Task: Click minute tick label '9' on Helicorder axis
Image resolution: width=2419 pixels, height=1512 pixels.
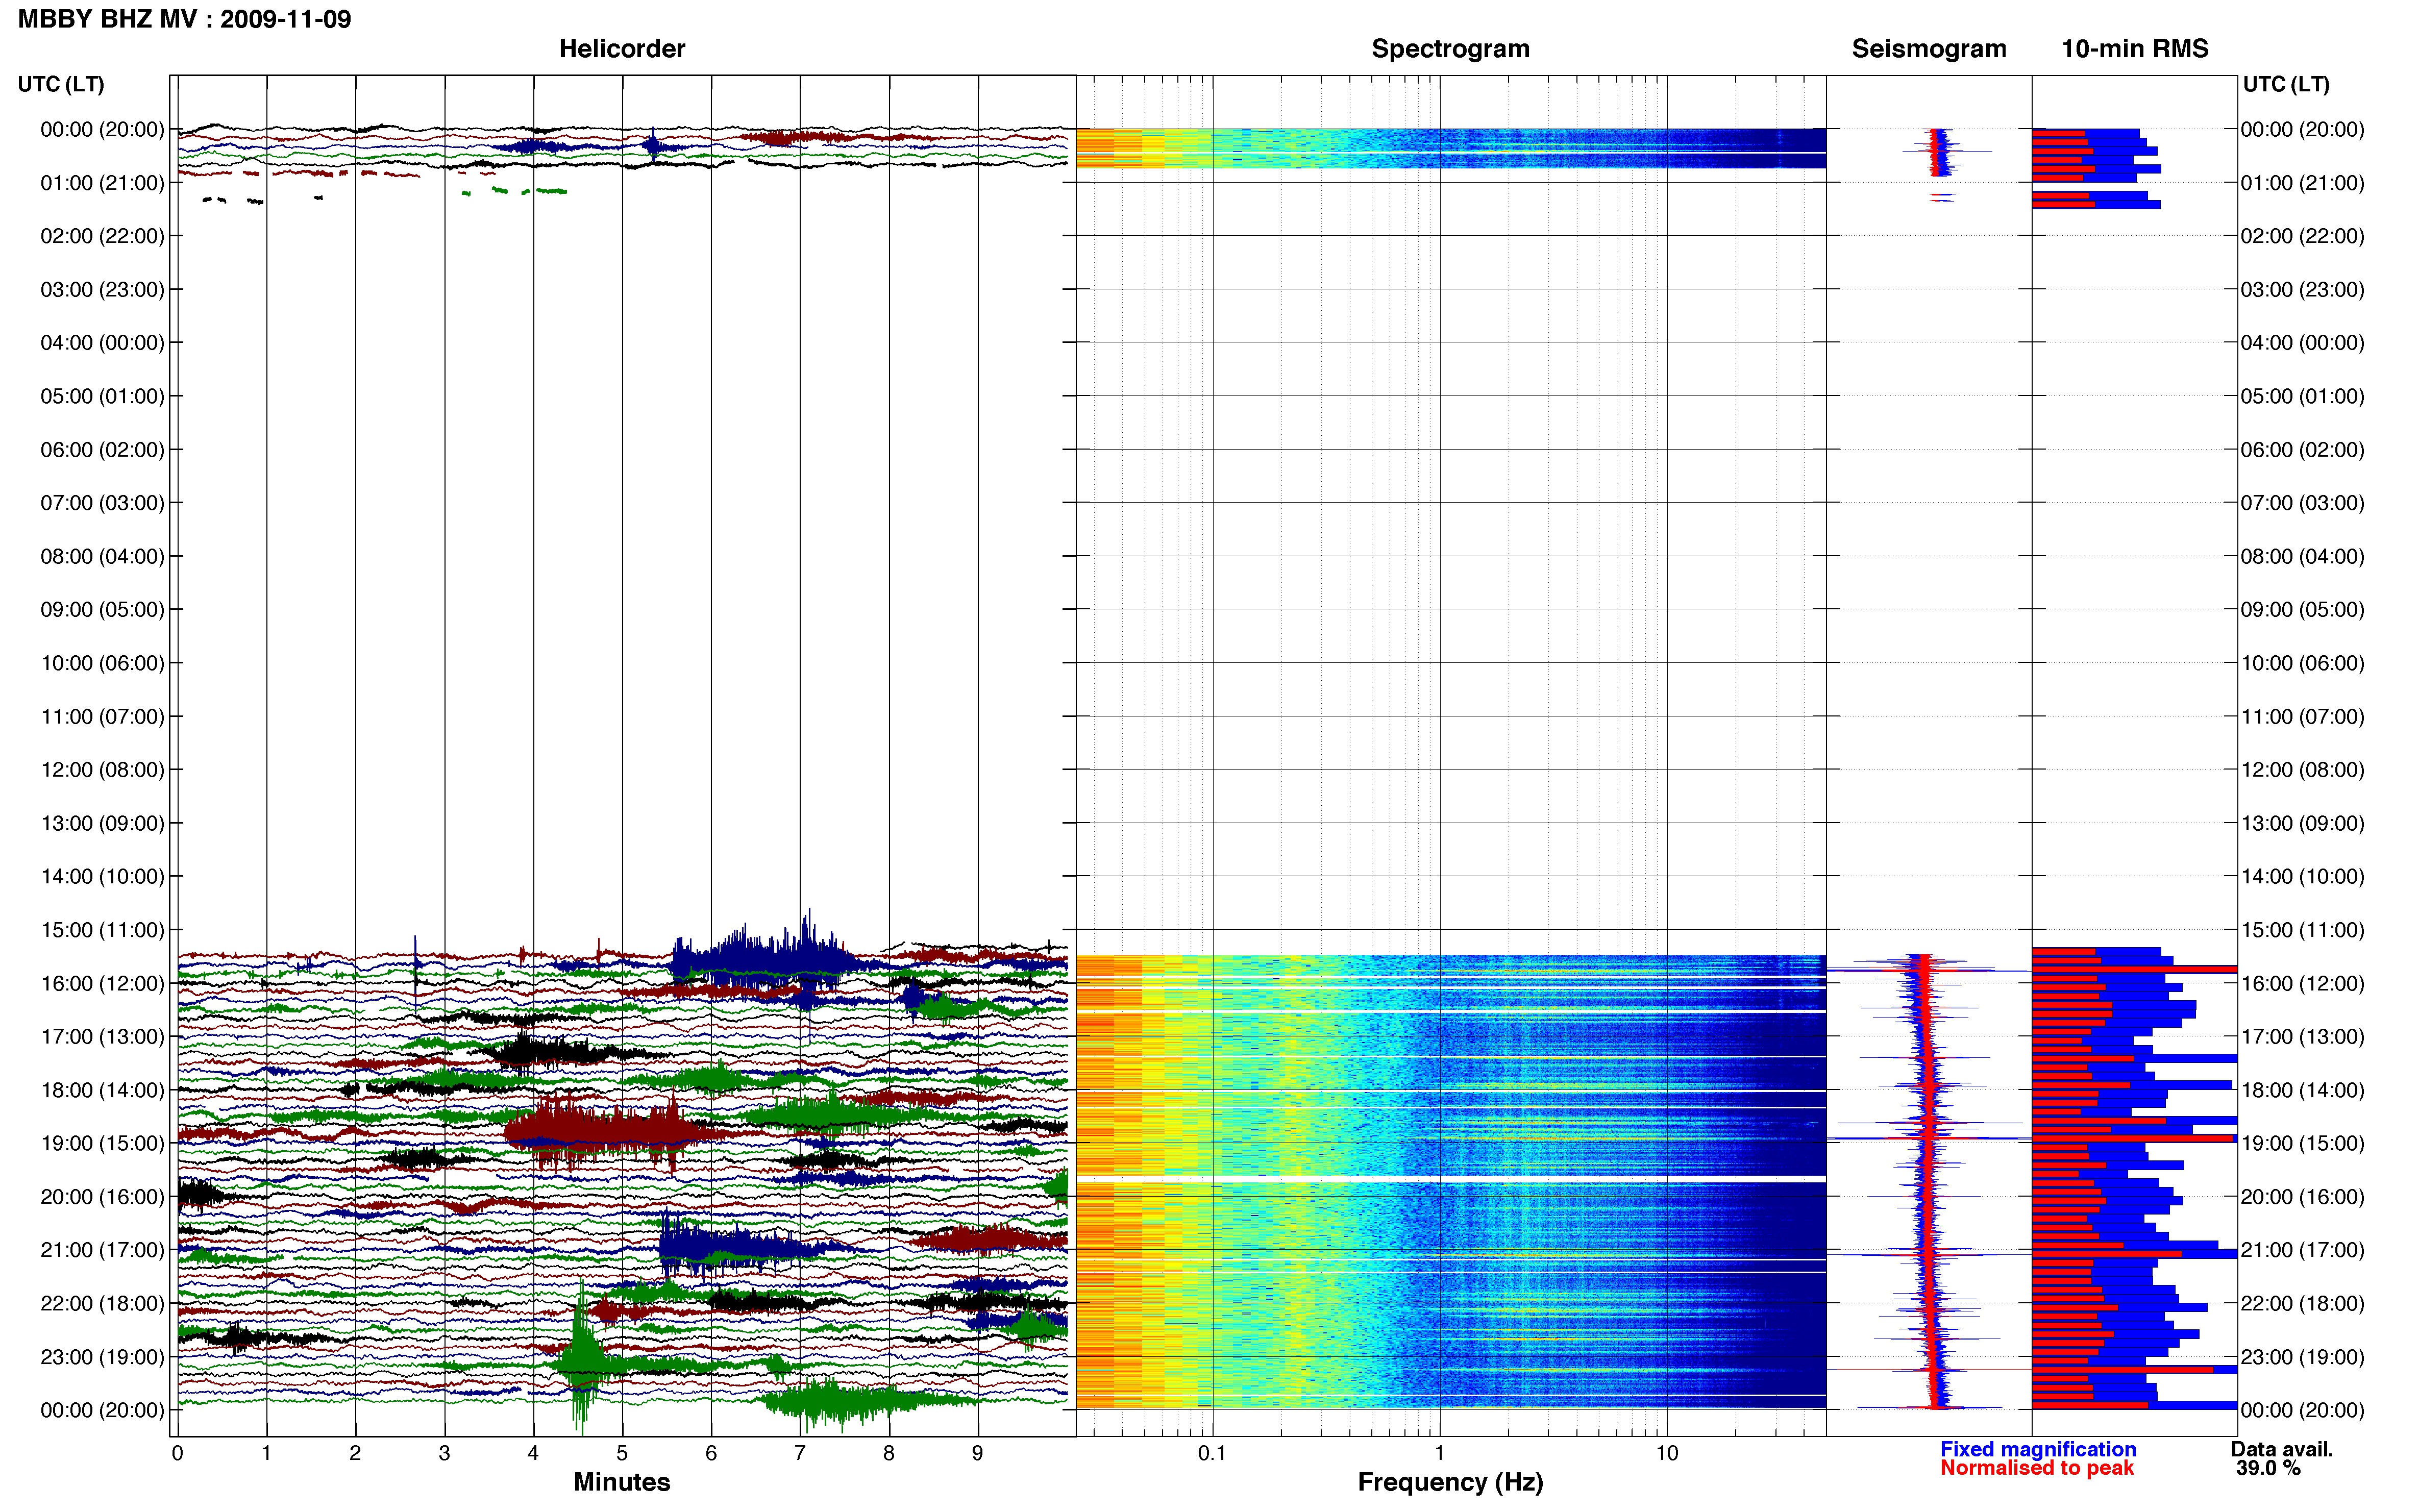Action: coord(978,1453)
